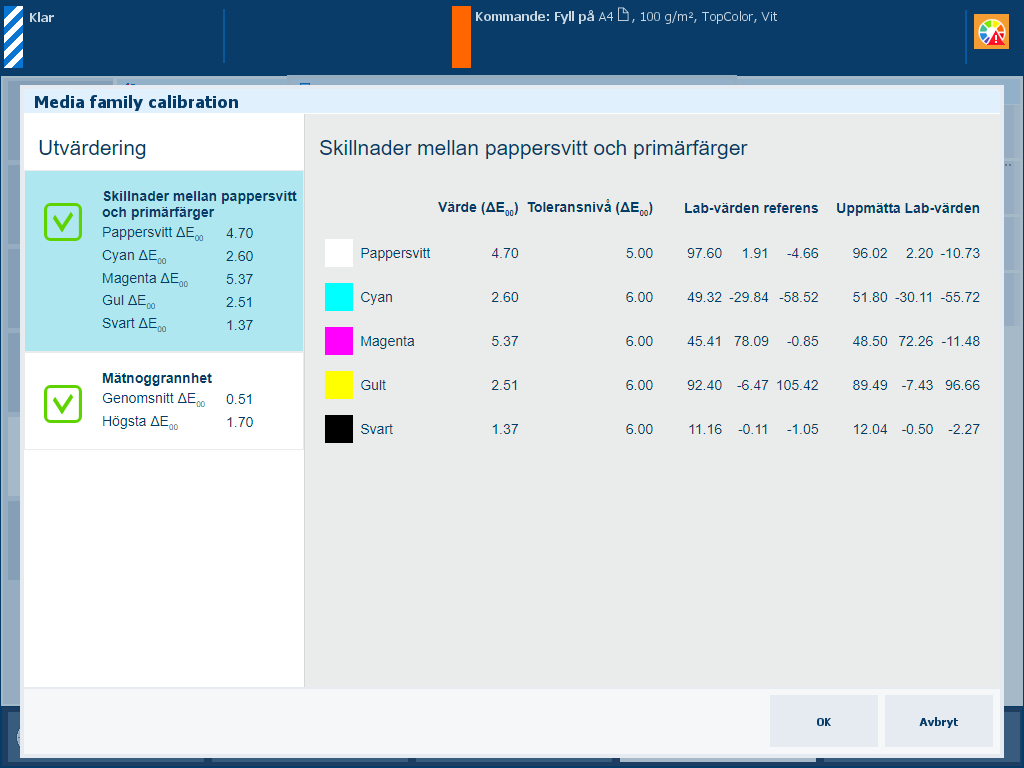Click the Svart row label in table
1024x768 pixels.
pos(377,429)
